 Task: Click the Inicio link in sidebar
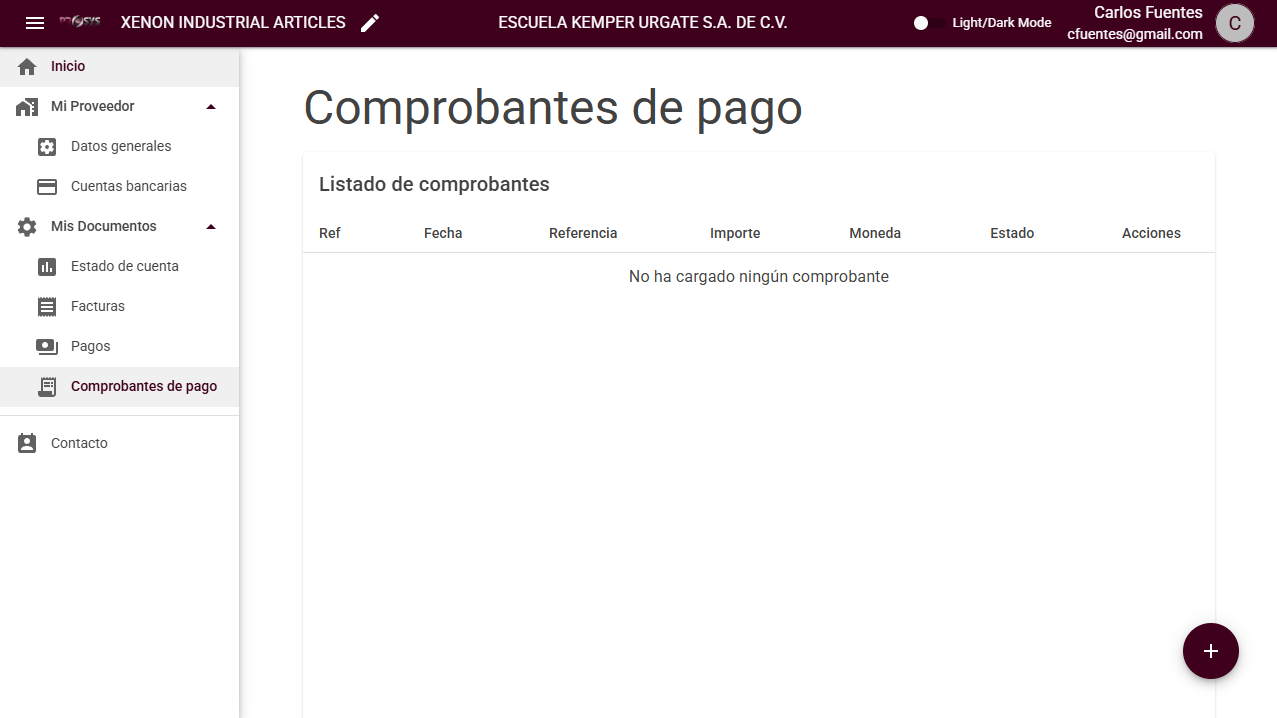point(68,66)
